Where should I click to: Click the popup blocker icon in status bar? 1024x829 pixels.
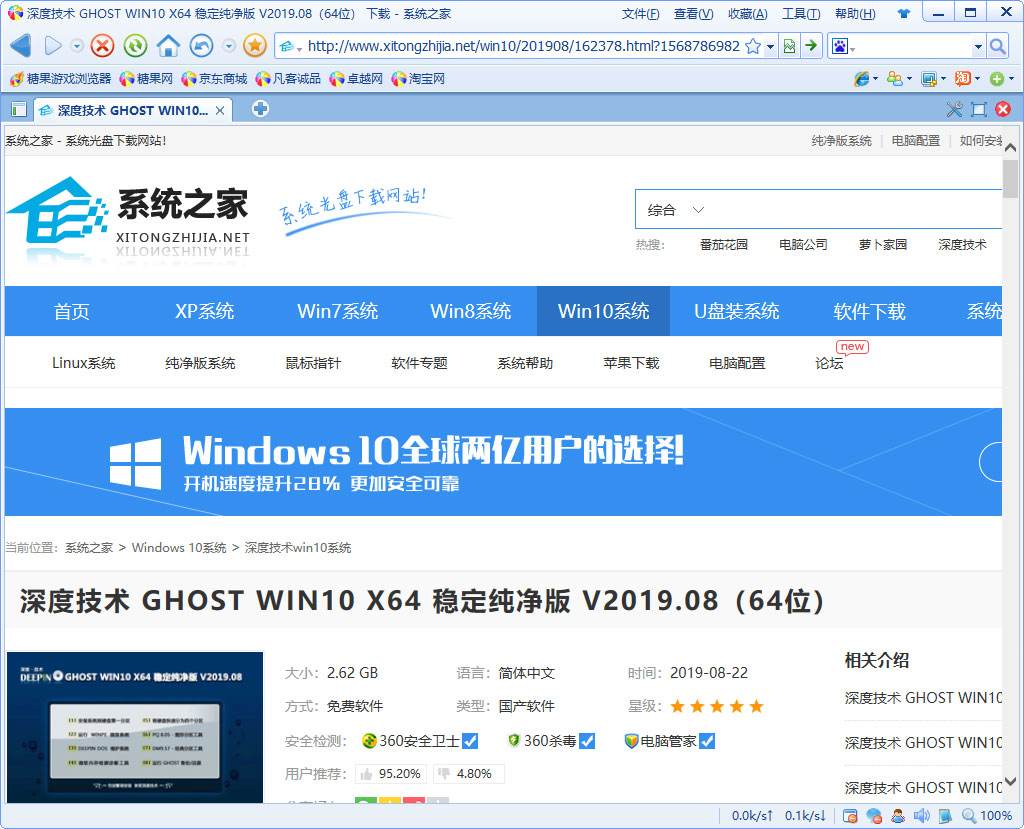click(x=850, y=815)
